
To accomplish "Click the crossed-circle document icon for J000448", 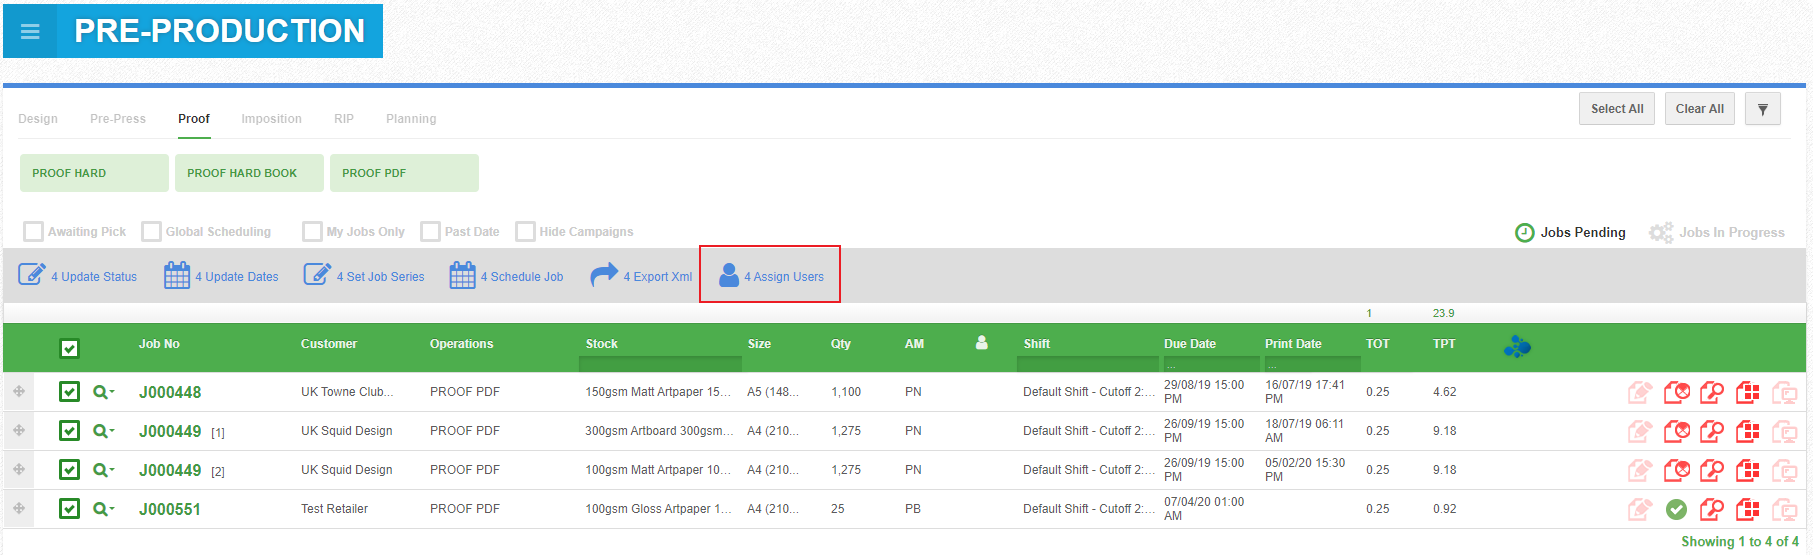I will [x=1677, y=392].
